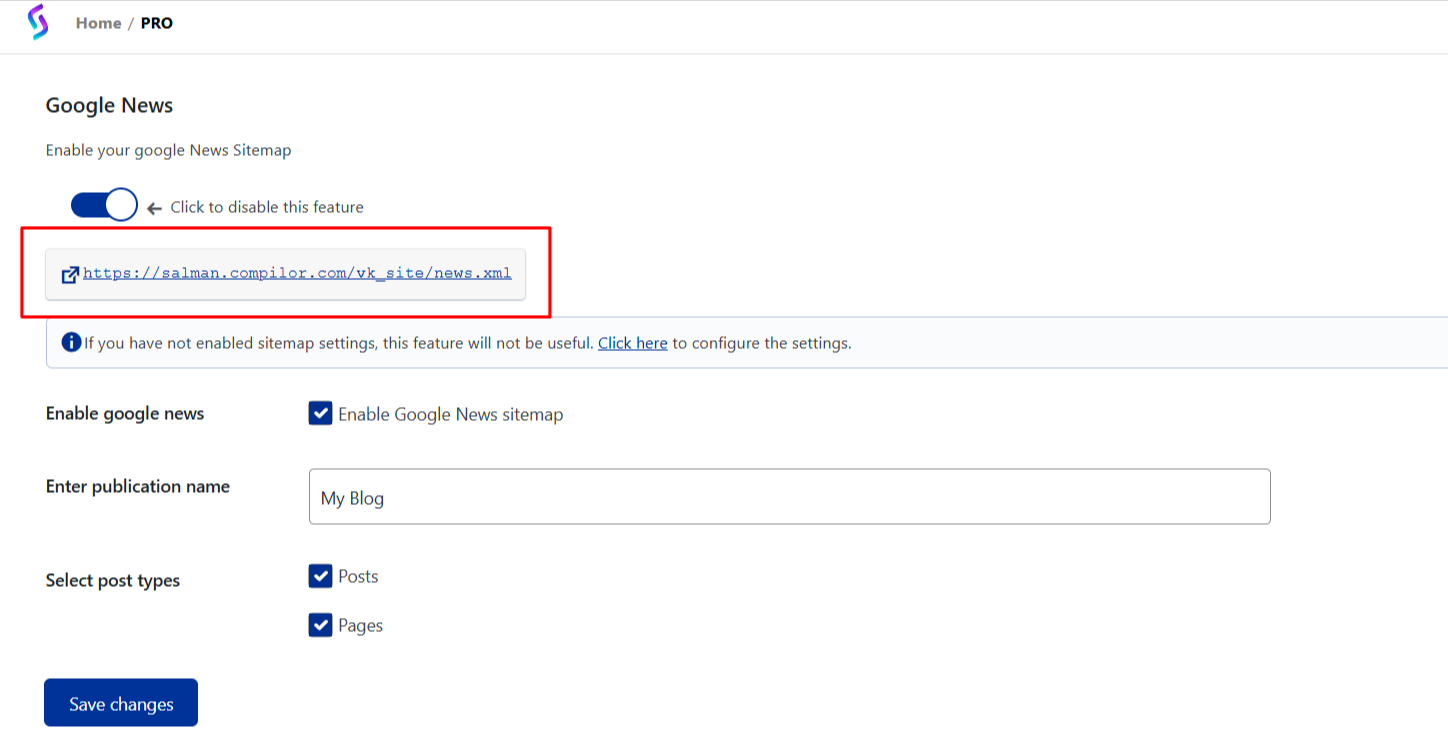Viewport: 1448px width, 753px height.
Task: Uncheck Enable Google News sitemap checkbox
Action: 320,414
